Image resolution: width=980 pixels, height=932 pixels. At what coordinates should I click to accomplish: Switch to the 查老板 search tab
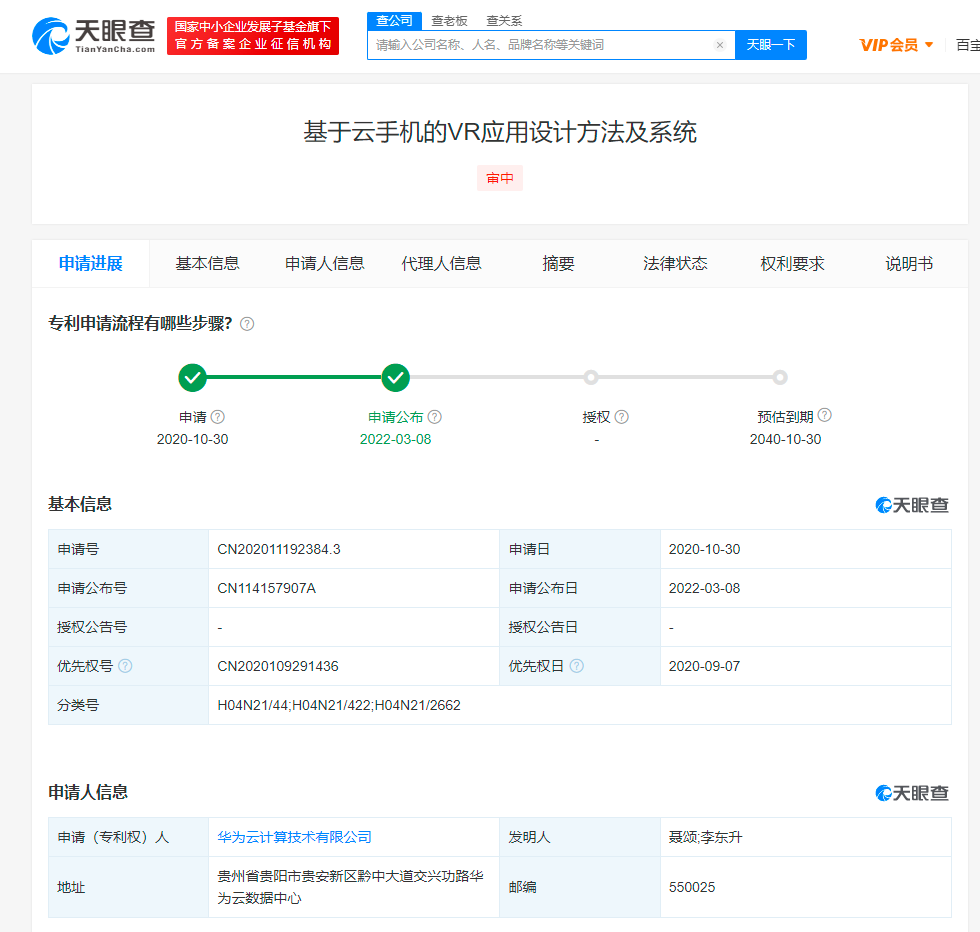click(x=451, y=20)
